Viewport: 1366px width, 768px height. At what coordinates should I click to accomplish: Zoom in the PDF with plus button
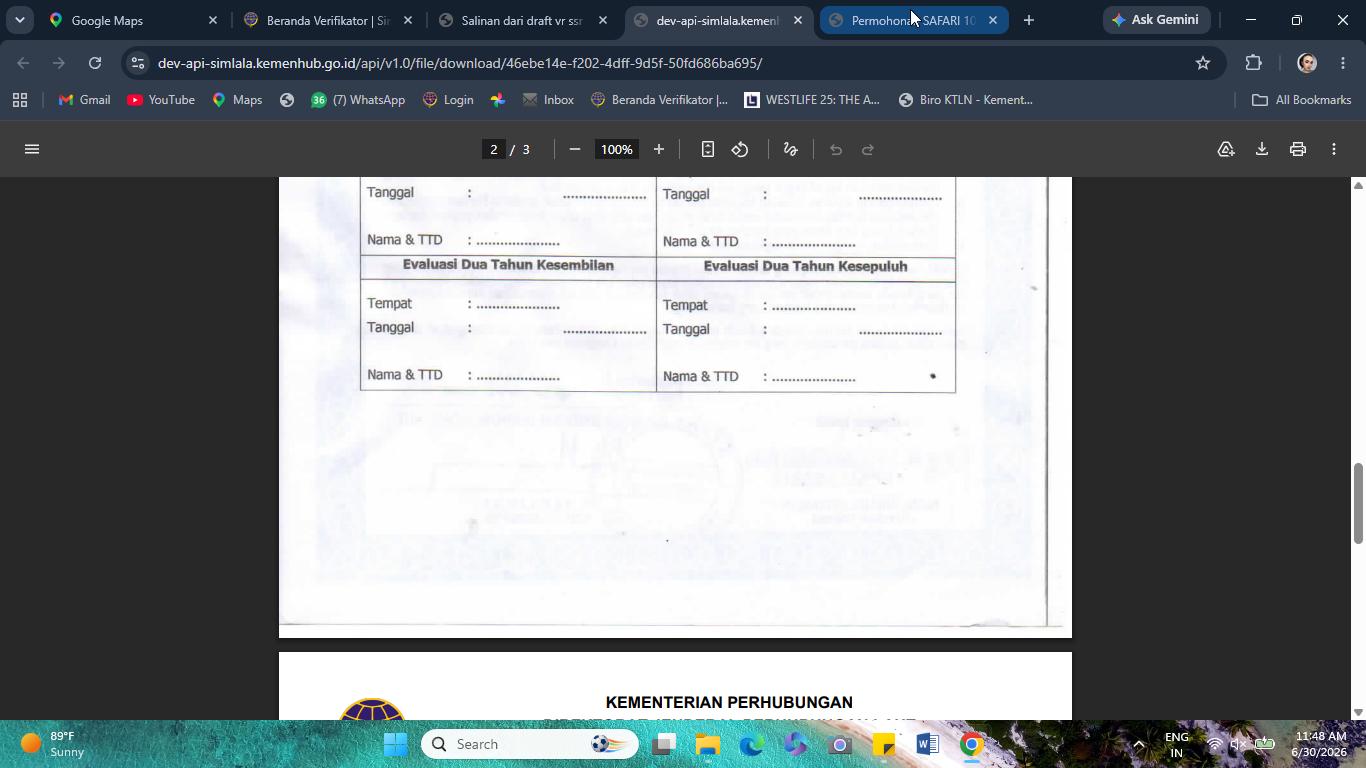tap(659, 149)
